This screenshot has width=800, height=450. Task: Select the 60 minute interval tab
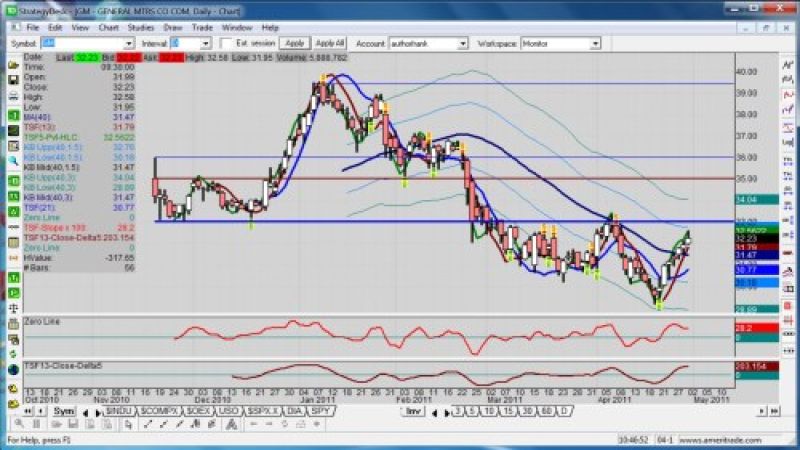pos(546,411)
